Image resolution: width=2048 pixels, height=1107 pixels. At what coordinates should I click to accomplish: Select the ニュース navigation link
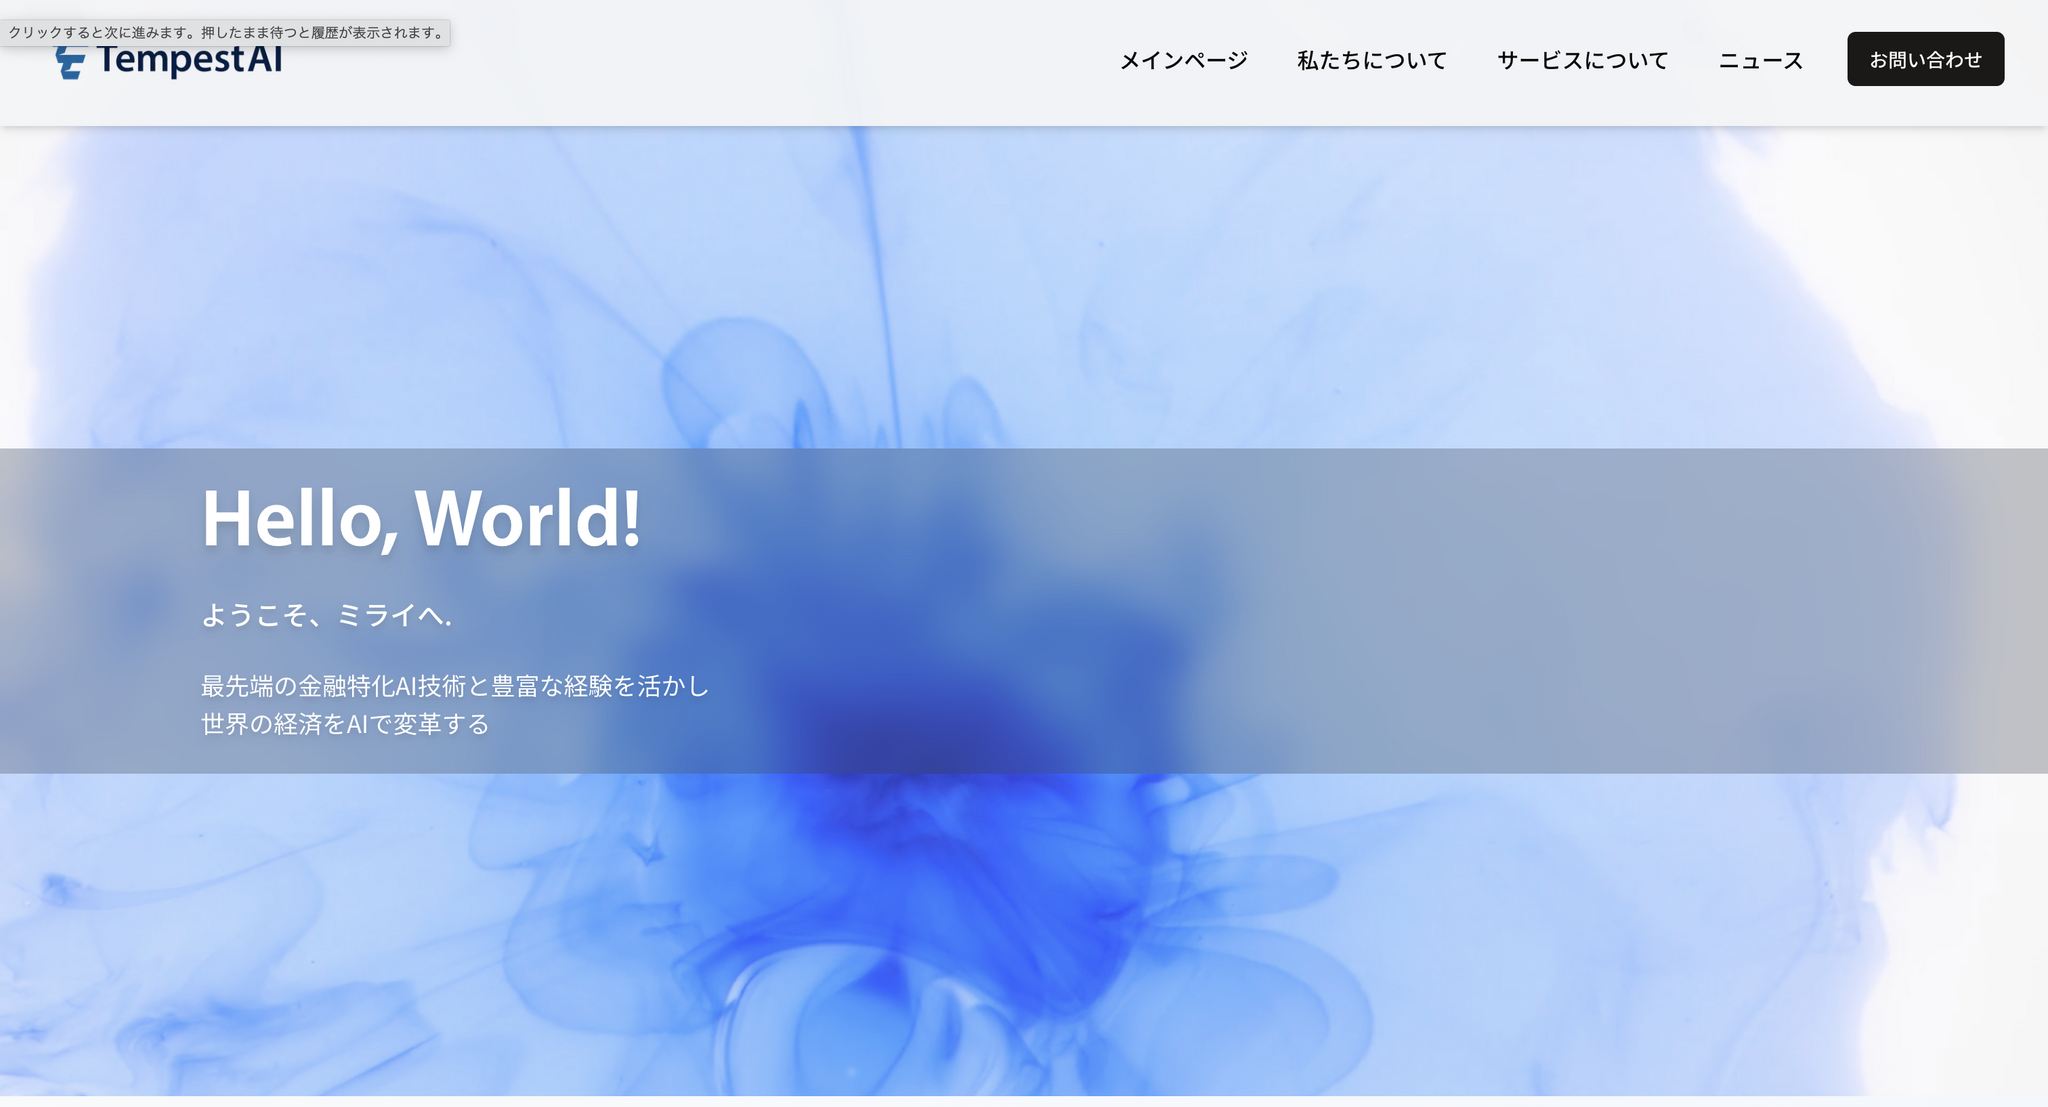[x=1760, y=60]
